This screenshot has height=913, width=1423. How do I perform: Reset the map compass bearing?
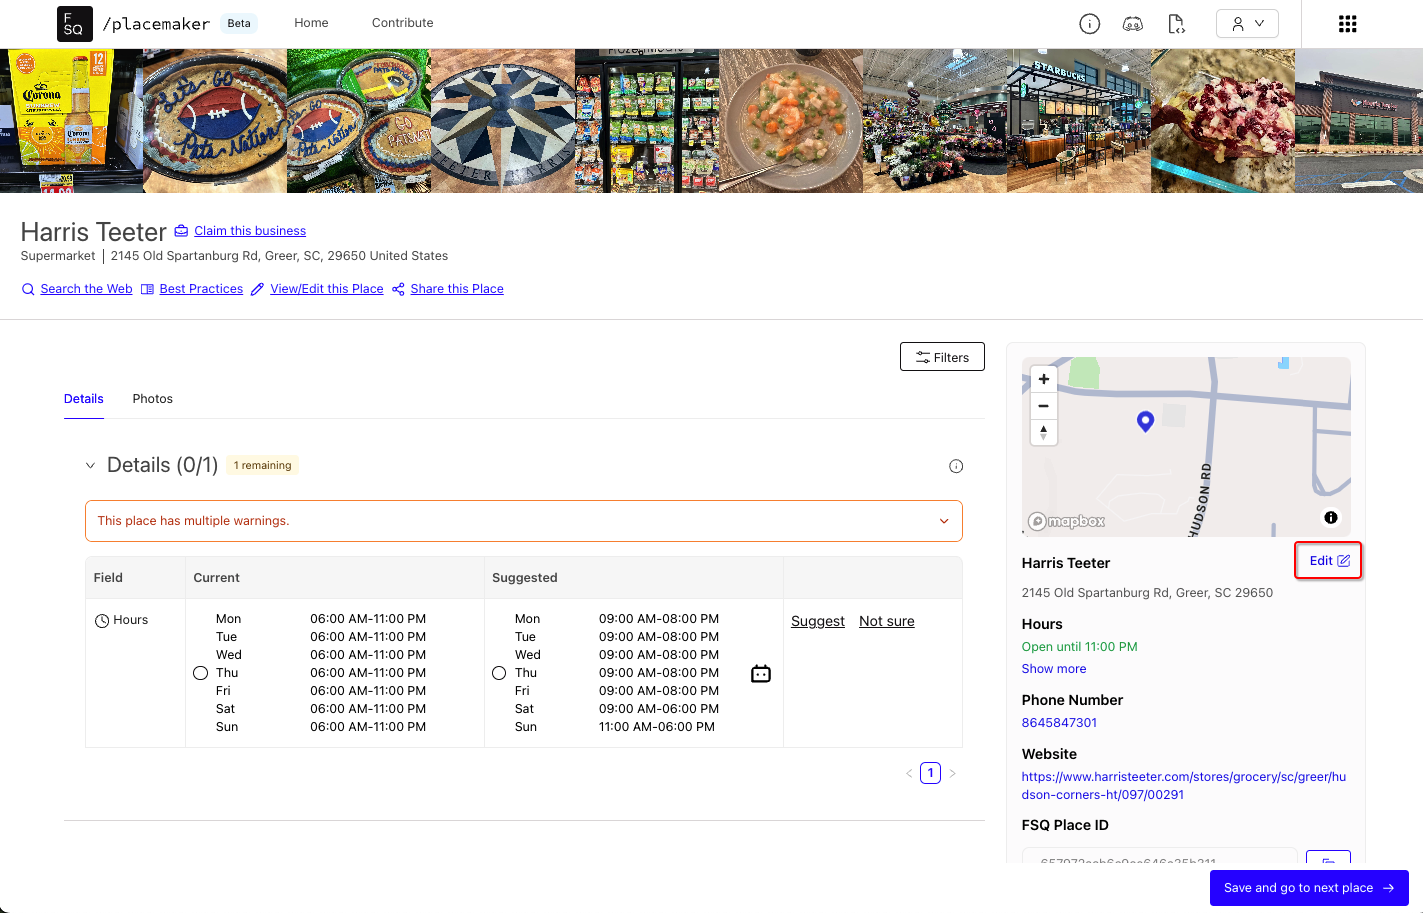[1044, 432]
